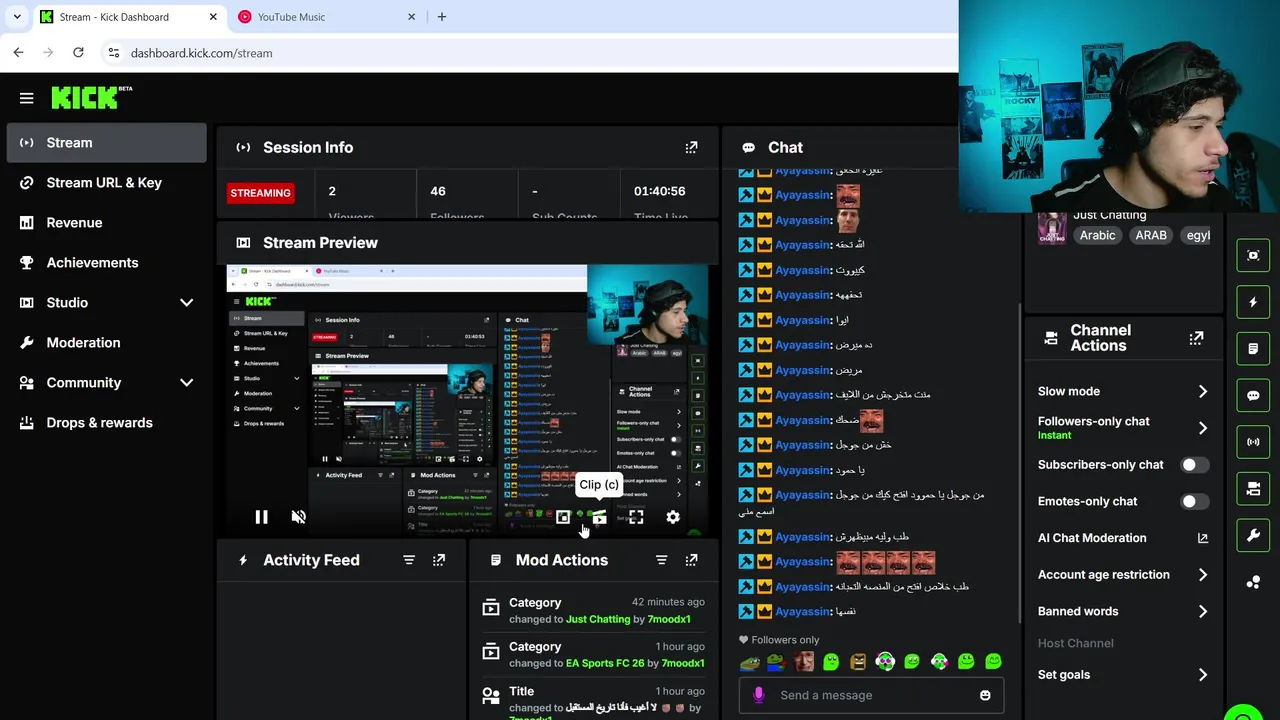Open the Moderation page
Viewport: 1280px width, 720px height.
point(107,342)
